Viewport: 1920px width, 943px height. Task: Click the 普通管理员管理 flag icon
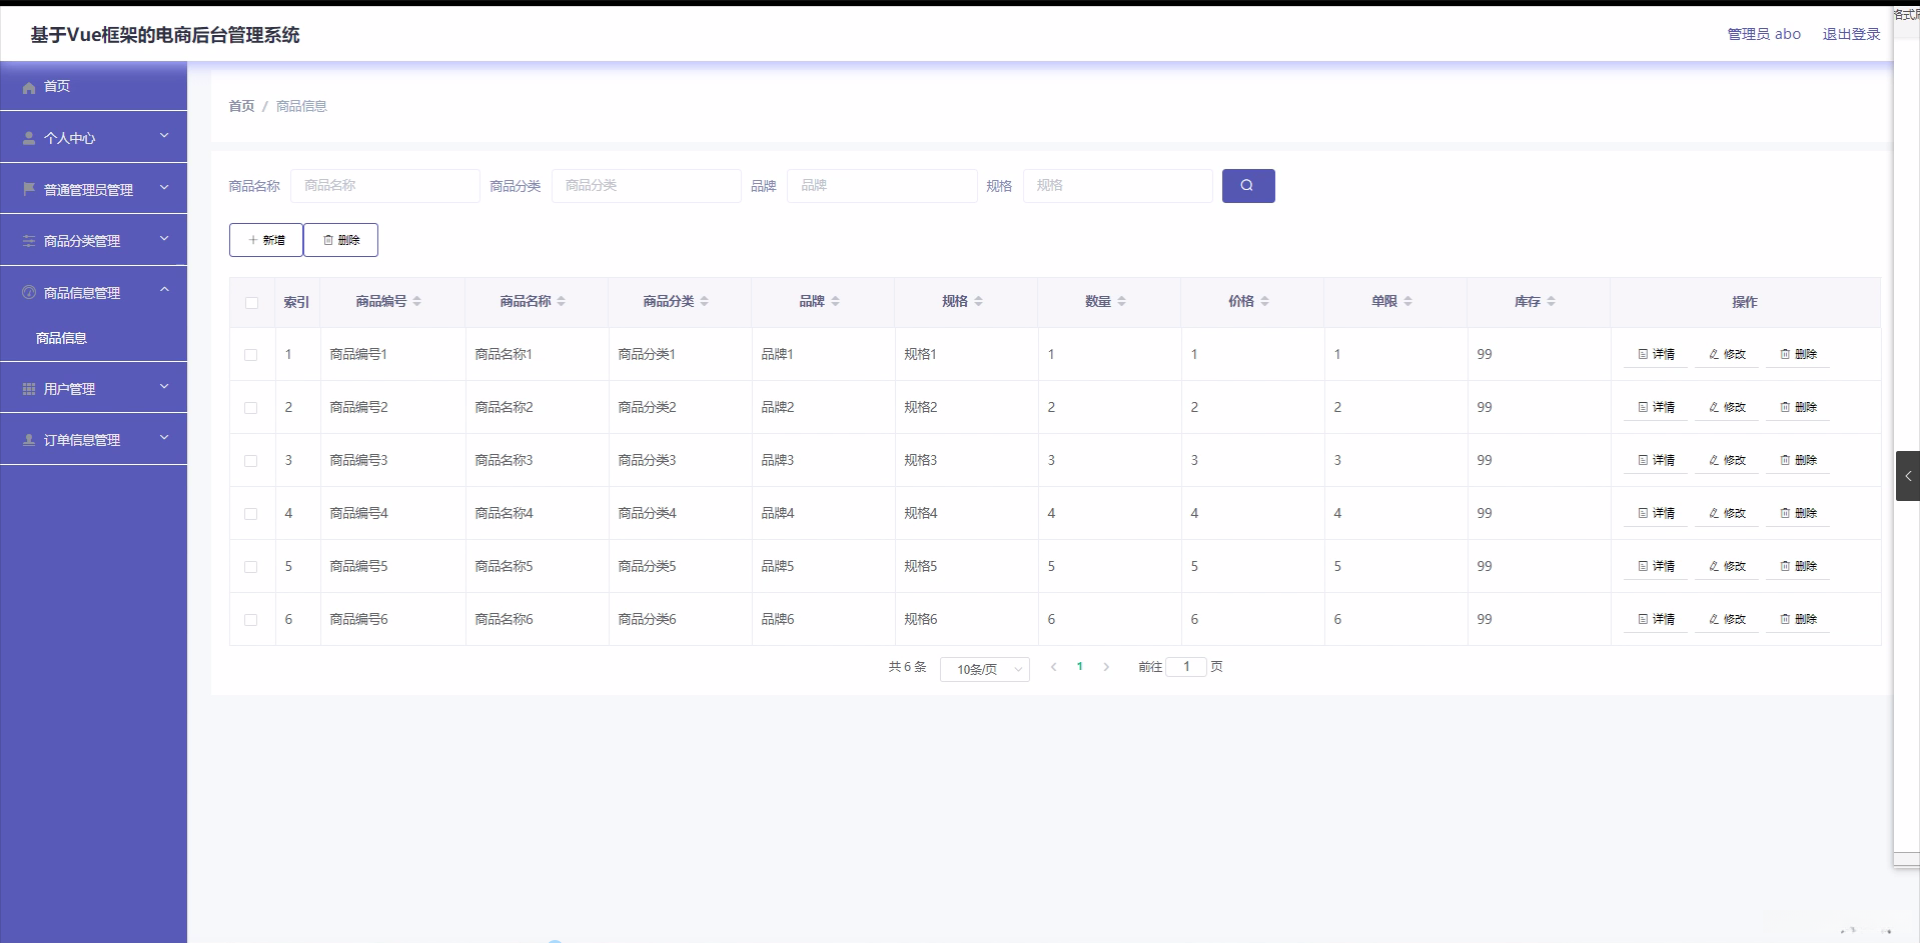pos(29,189)
